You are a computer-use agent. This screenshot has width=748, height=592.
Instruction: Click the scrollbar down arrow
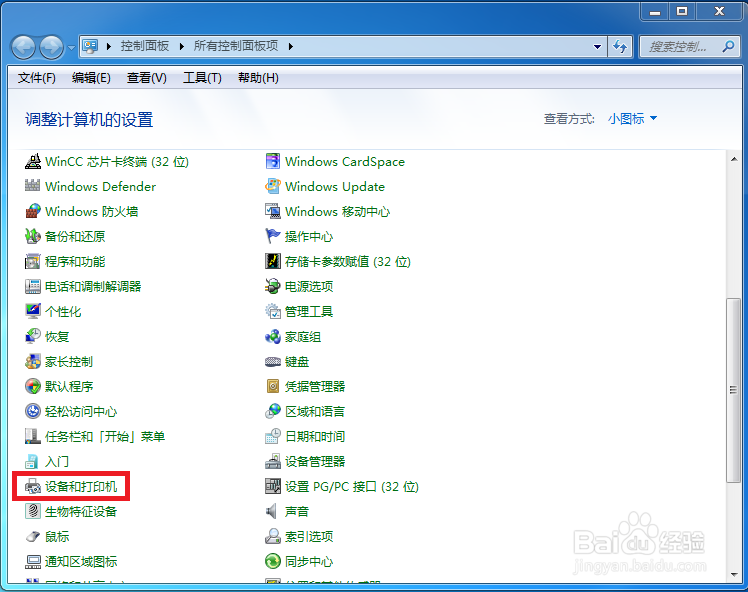click(734, 575)
